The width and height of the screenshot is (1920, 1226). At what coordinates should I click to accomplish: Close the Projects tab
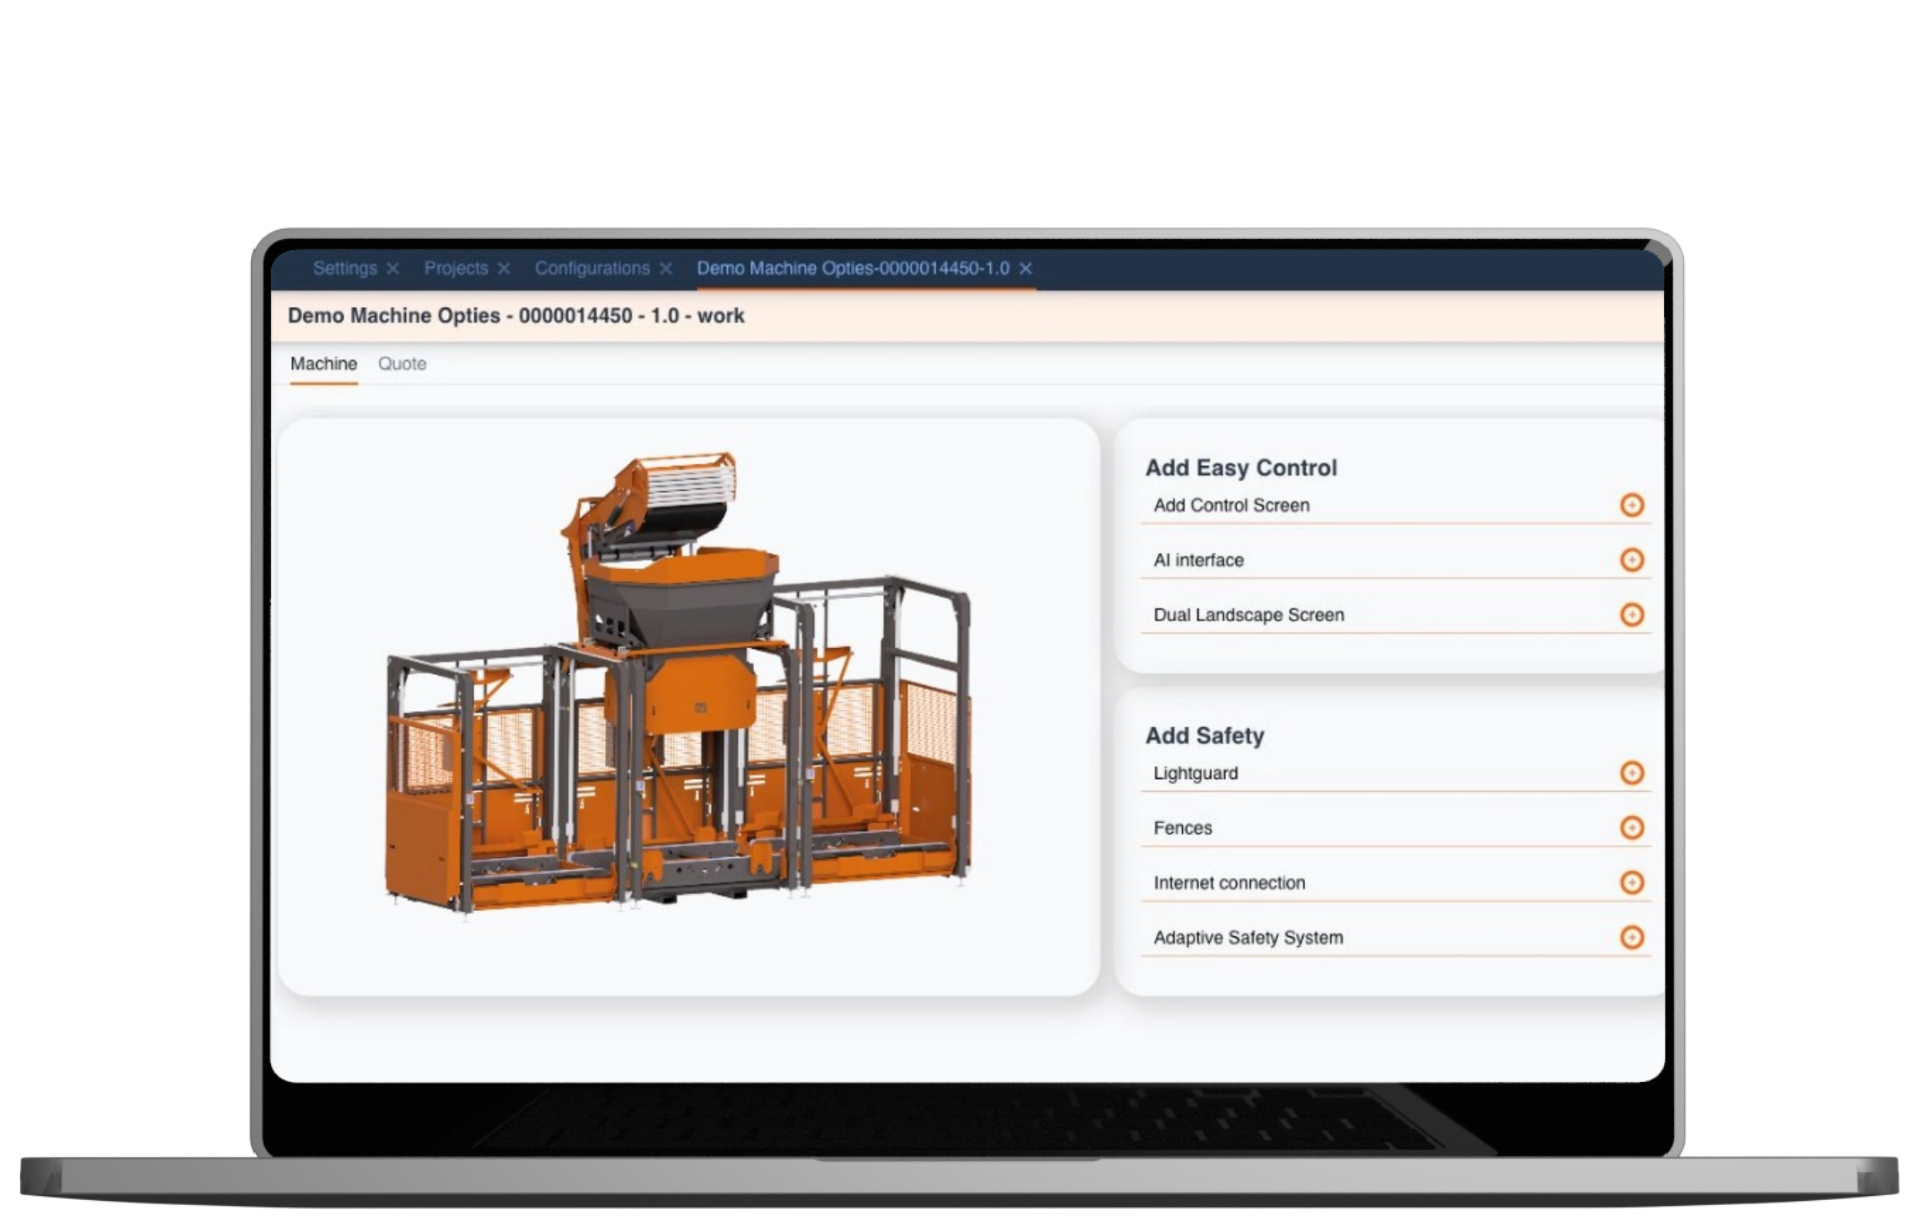point(504,269)
